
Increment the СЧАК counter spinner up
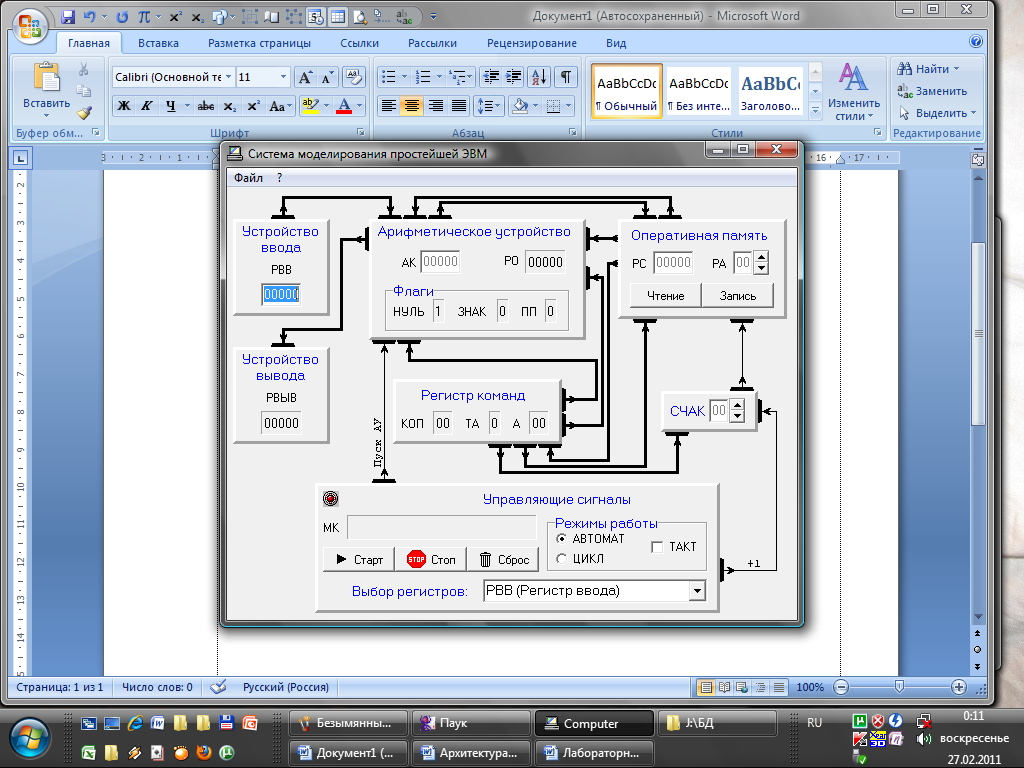pos(737,405)
